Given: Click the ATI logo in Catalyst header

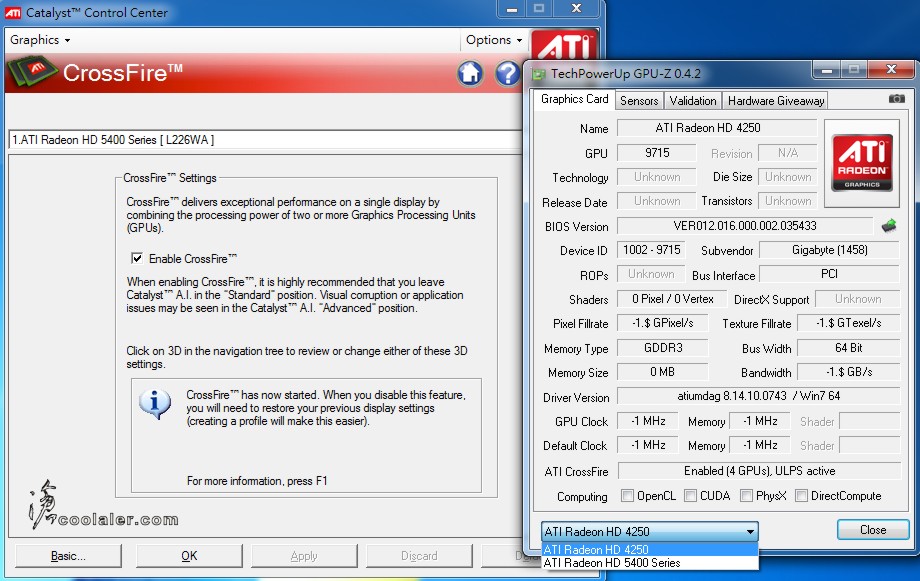Looking at the screenshot, I should point(564,45).
